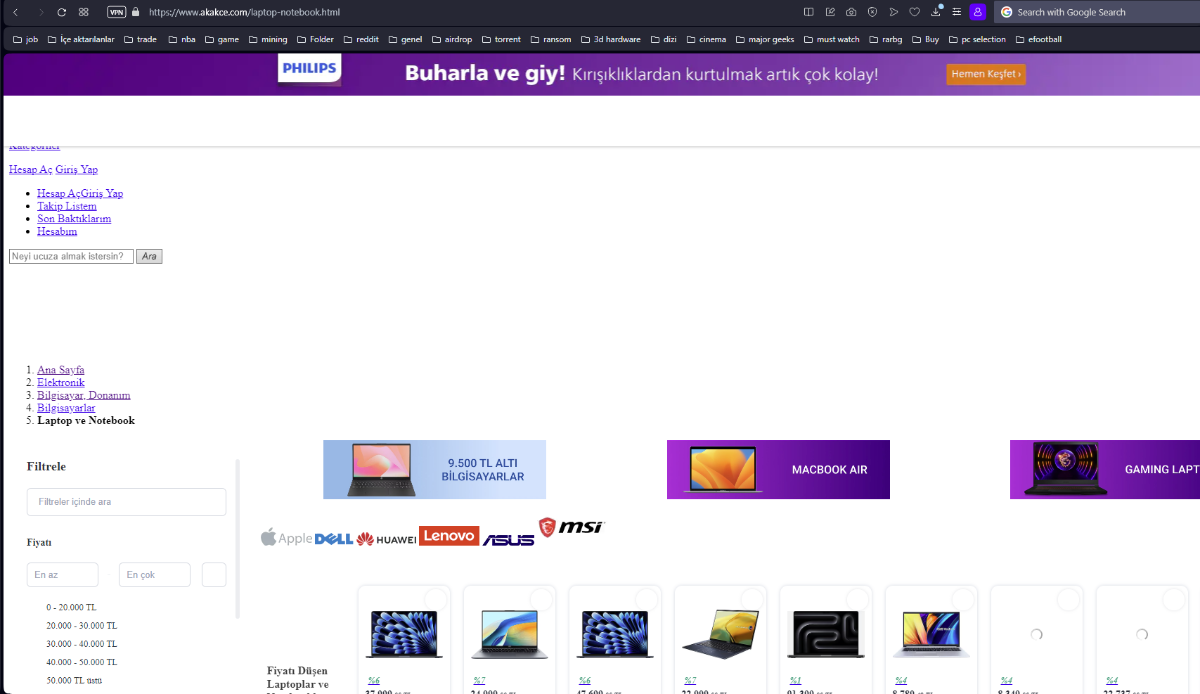Open the cinema bookmarks folder
The height and width of the screenshot is (694, 1200).
705,39
